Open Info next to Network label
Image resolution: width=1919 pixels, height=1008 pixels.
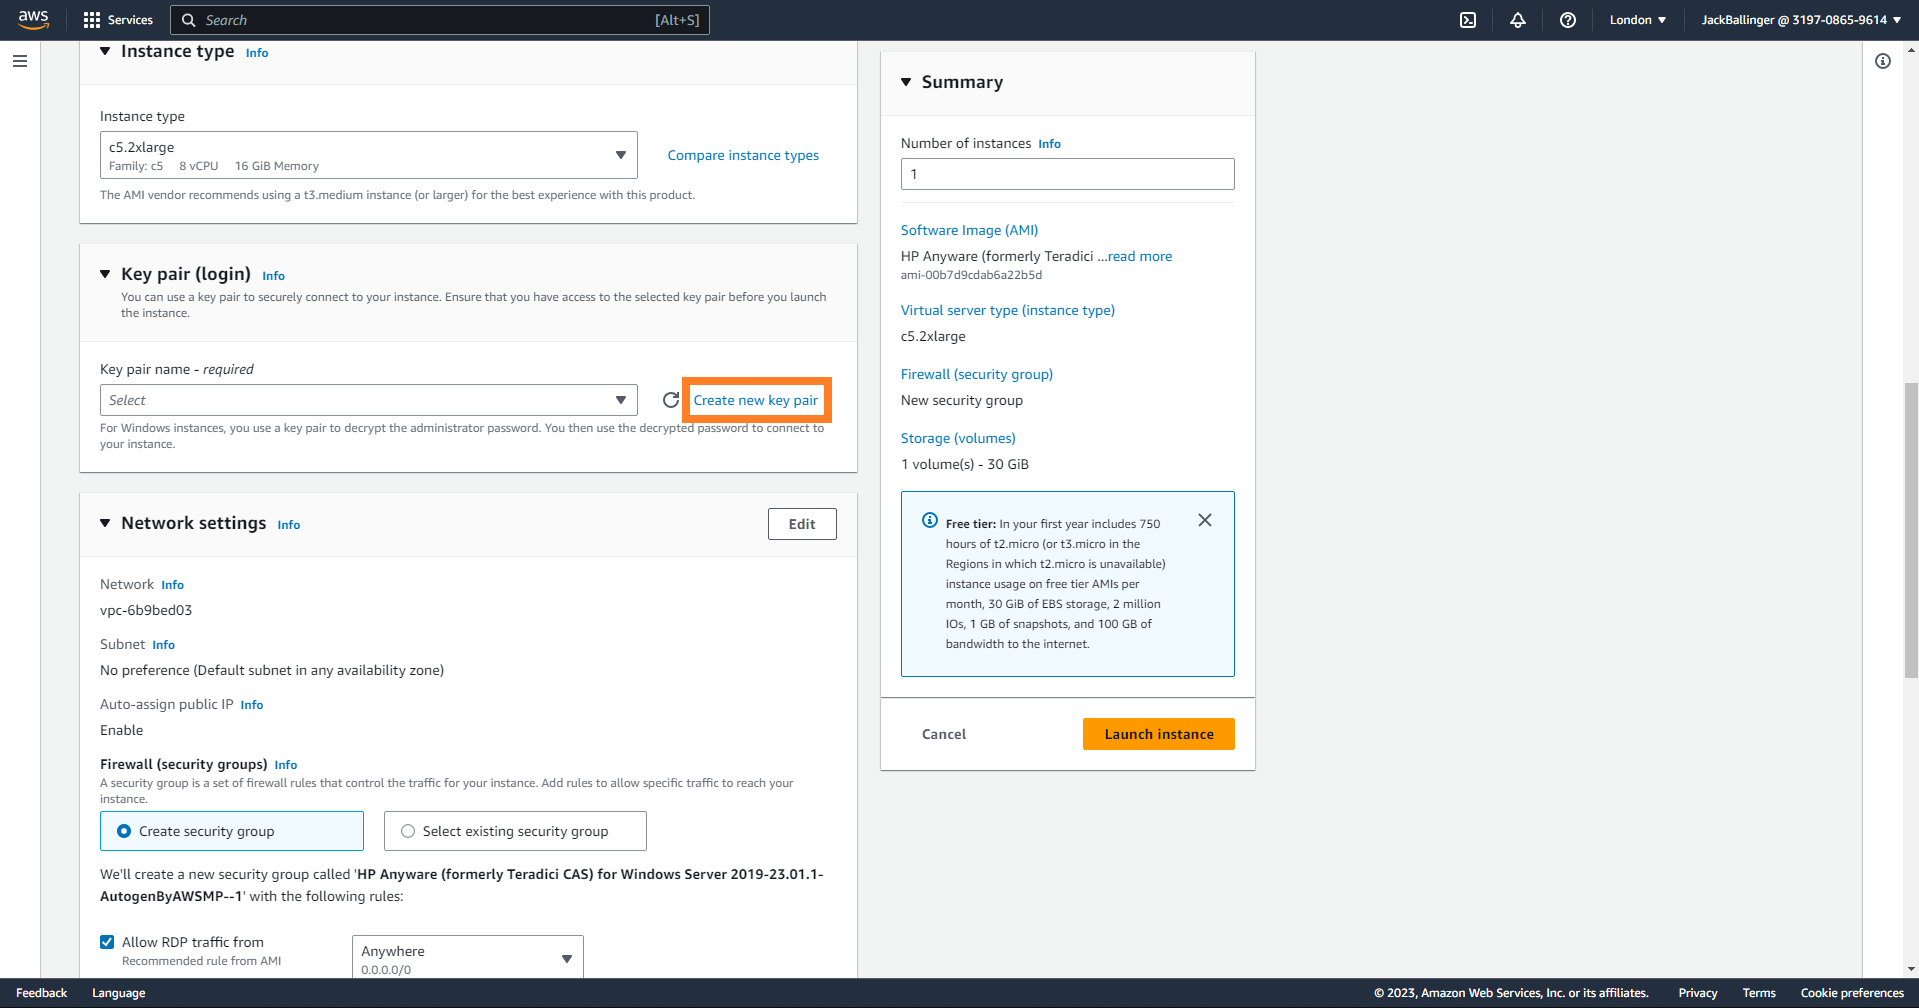click(x=173, y=585)
